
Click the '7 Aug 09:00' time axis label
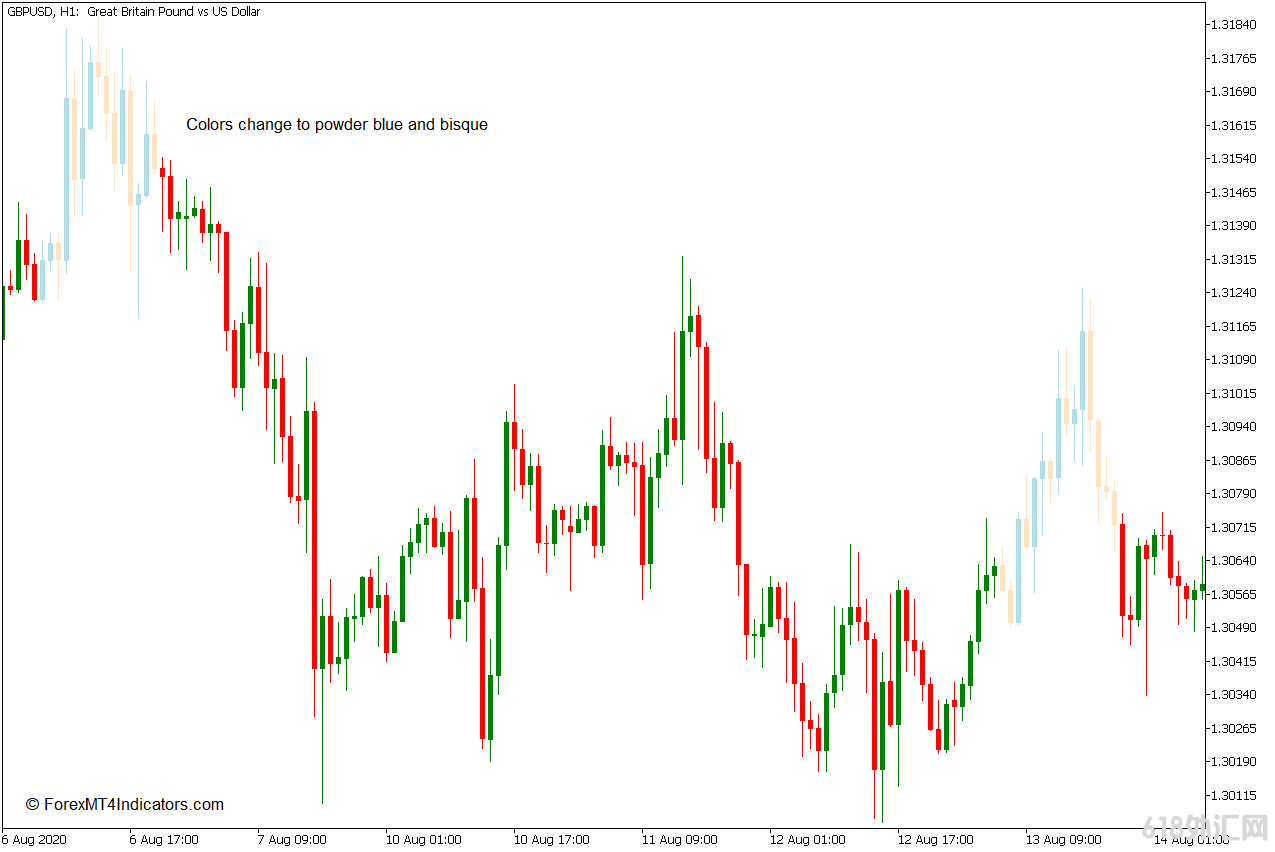293,840
